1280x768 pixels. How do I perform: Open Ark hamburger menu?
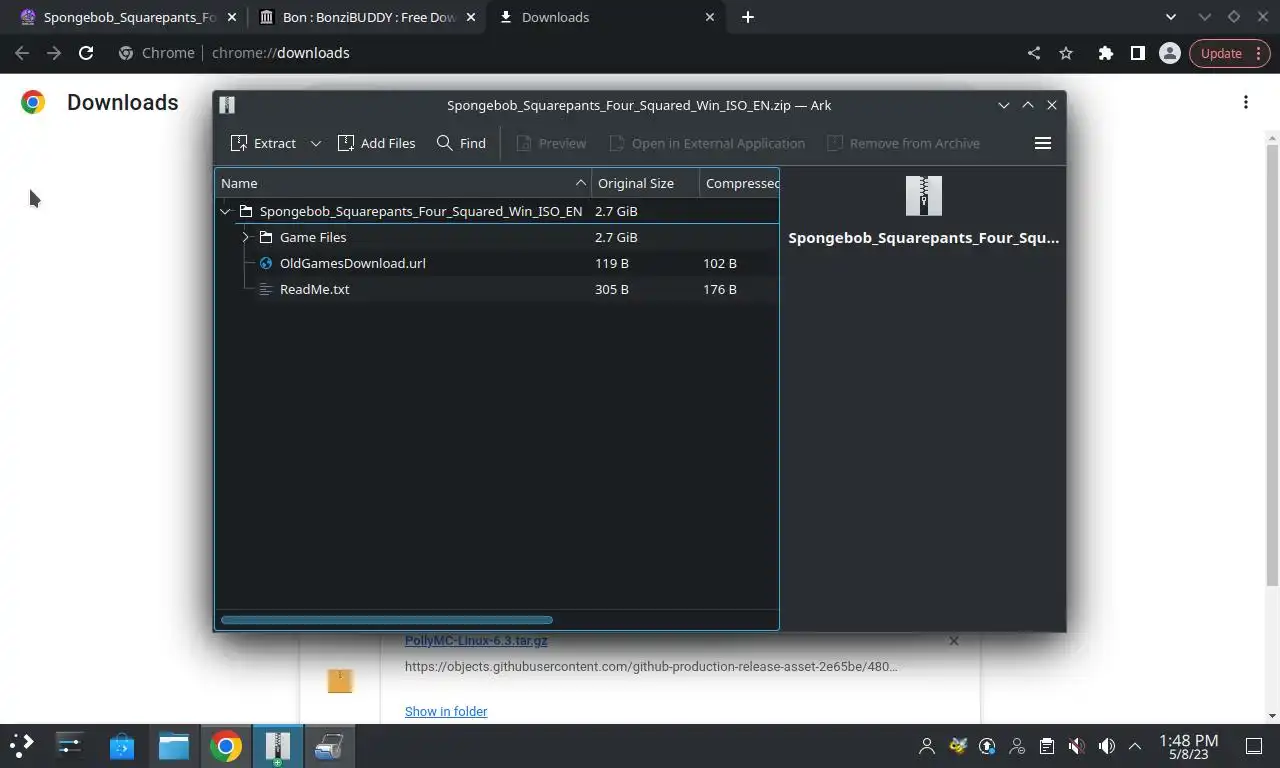tap(1042, 143)
